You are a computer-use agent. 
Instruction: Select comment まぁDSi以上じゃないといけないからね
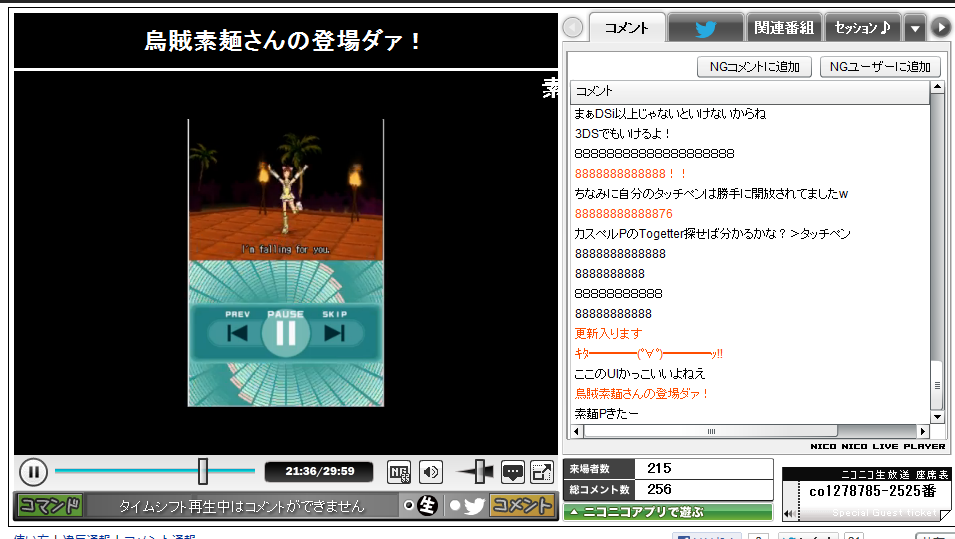(x=670, y=113)
